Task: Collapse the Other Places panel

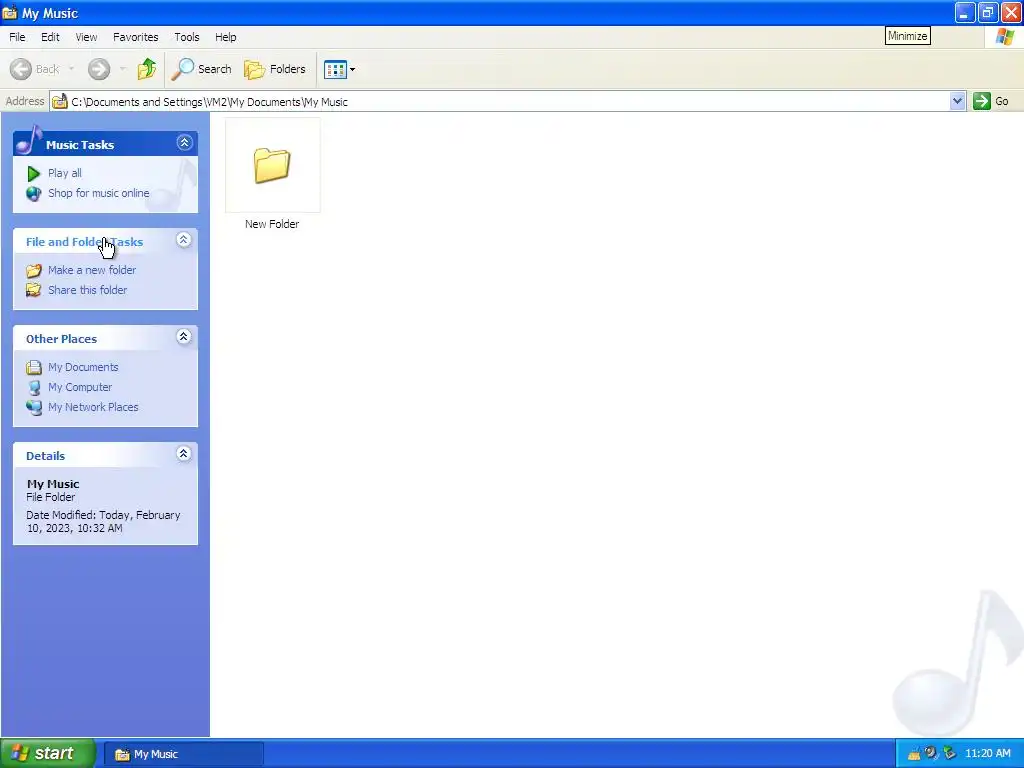Action: (184, 336)
